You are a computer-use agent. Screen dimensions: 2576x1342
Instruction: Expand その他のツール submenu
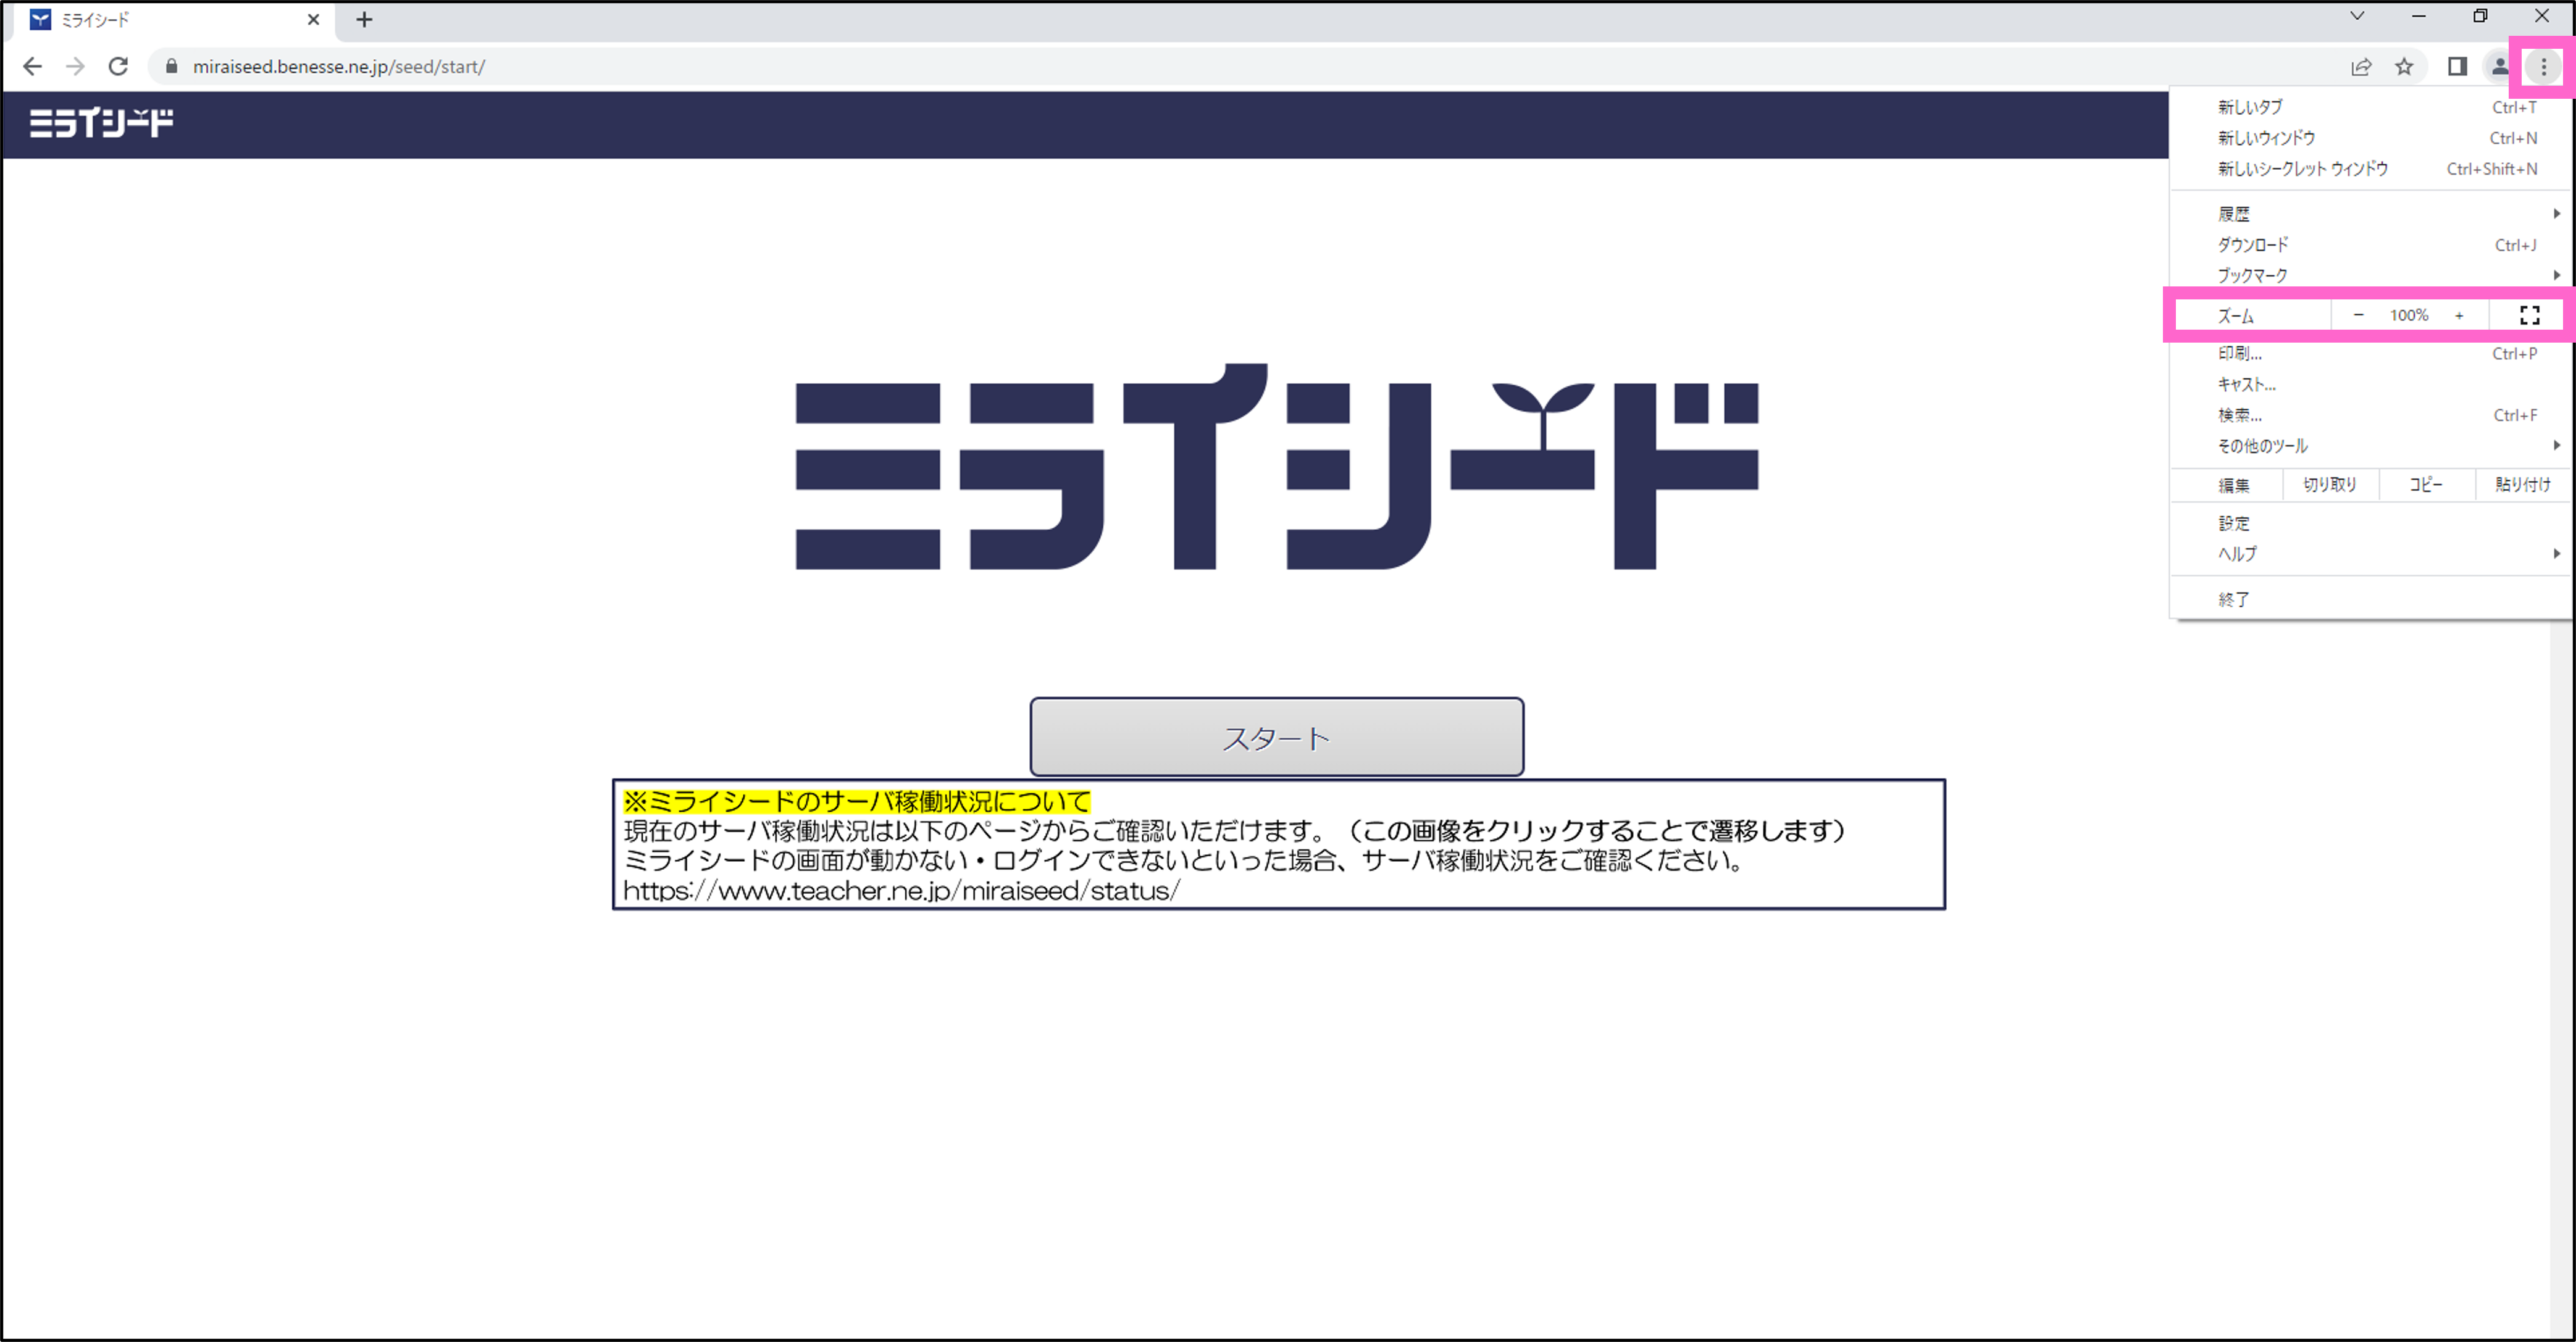(2370, 446)
